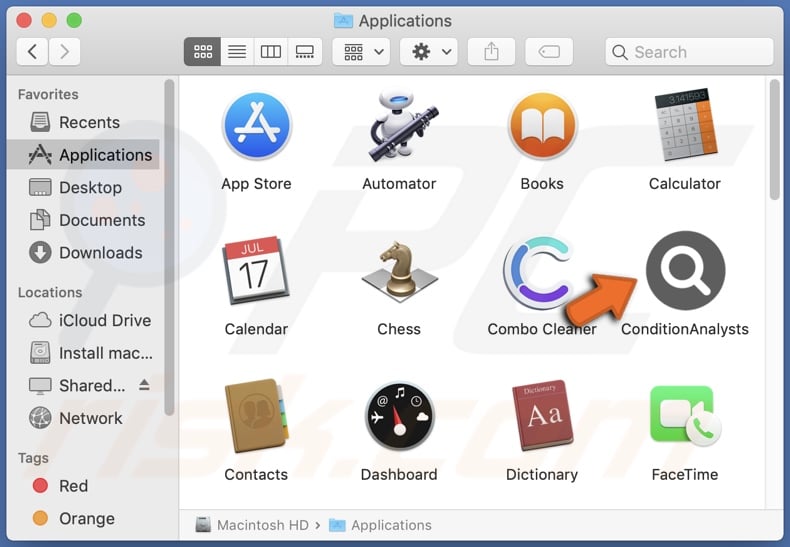The width and height of the screenshot is (790, 547).
Task: Select the Chess app icon
Action: coord(400,271)
